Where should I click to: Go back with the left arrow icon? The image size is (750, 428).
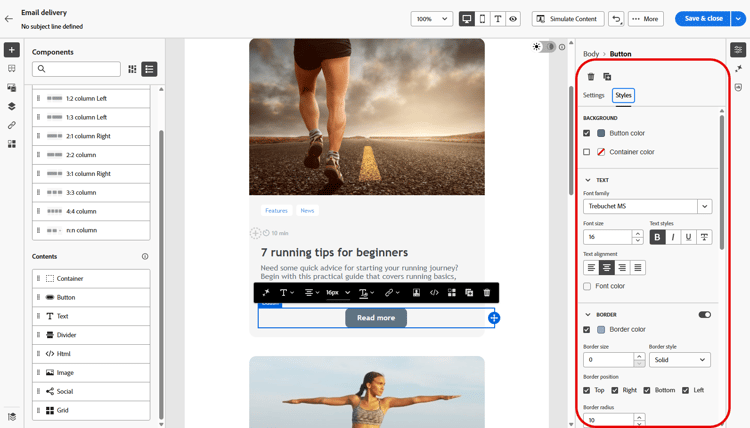(9, 19)
